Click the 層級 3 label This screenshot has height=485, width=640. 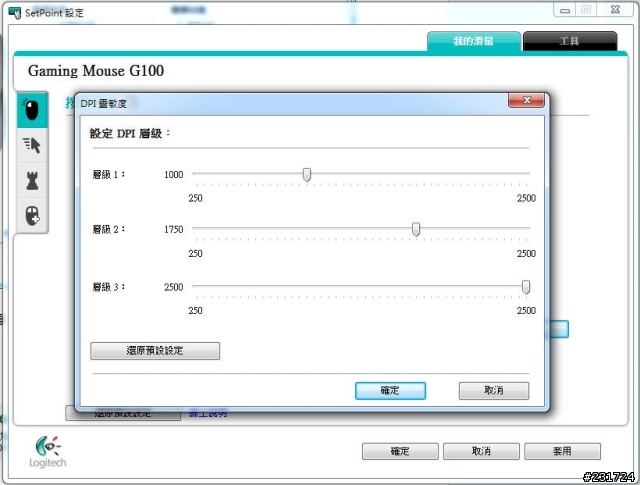pyautogui.click(x=109, y=287)
